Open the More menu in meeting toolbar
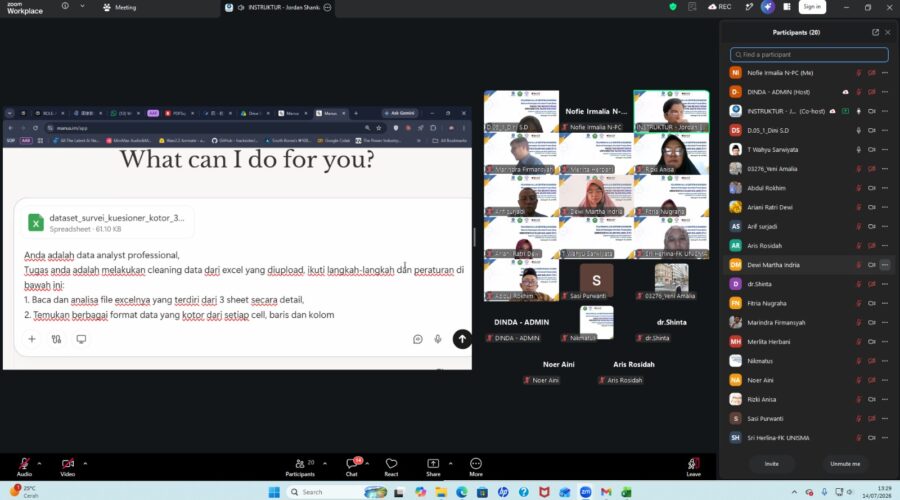 [476, 467]
